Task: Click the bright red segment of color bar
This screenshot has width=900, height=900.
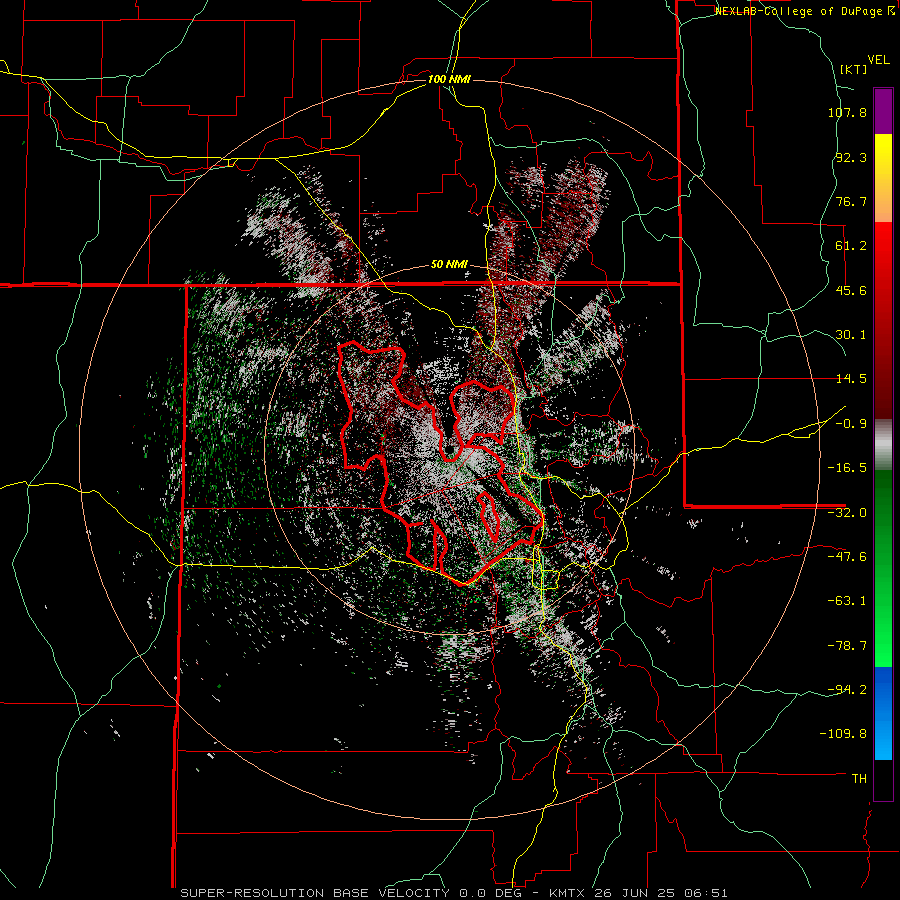Action: [883, 320]
